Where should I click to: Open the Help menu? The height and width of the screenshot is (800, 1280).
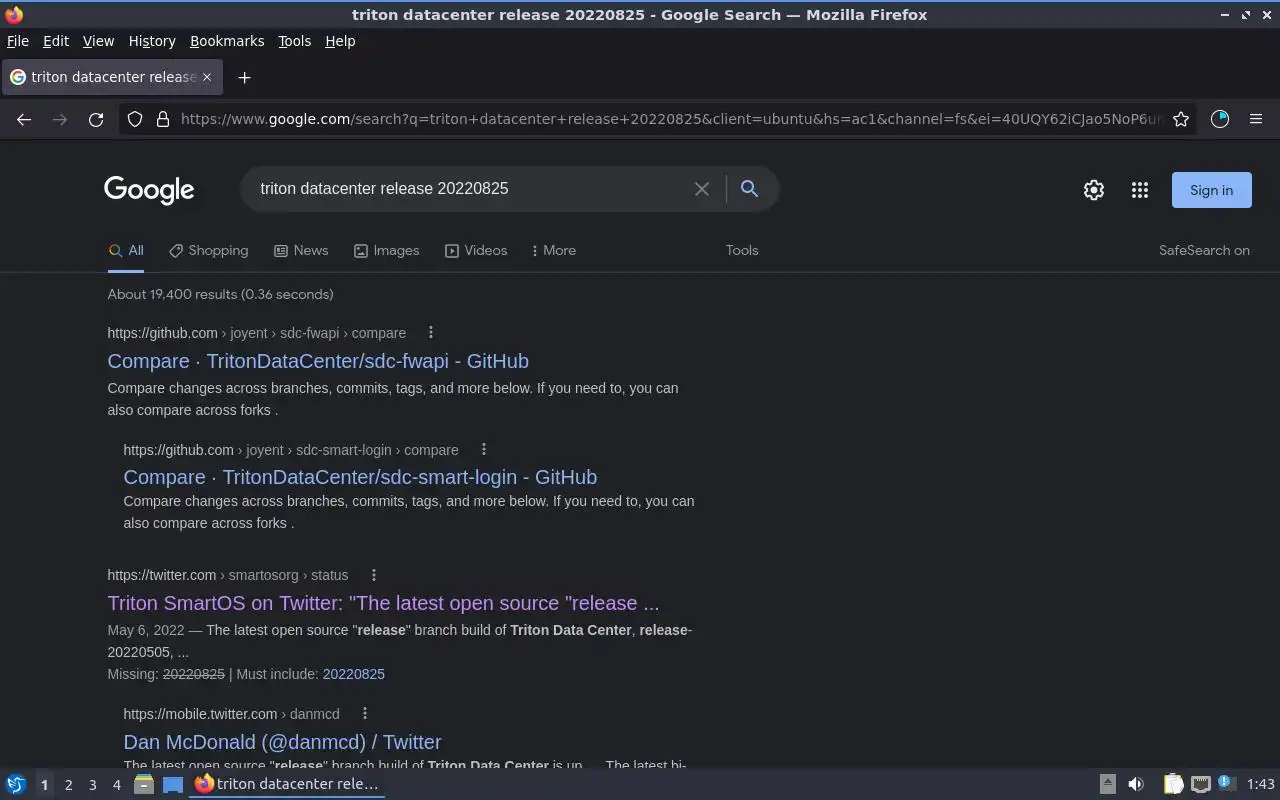[x=340, y=41]
